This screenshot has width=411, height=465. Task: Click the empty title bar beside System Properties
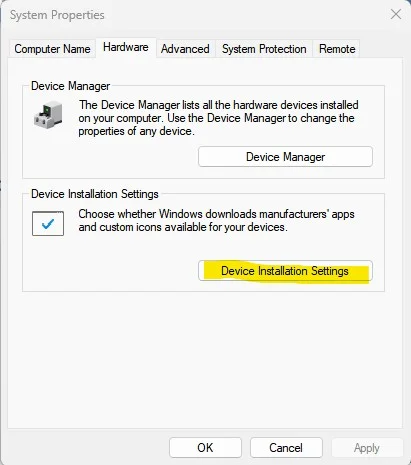coord(247,15)
